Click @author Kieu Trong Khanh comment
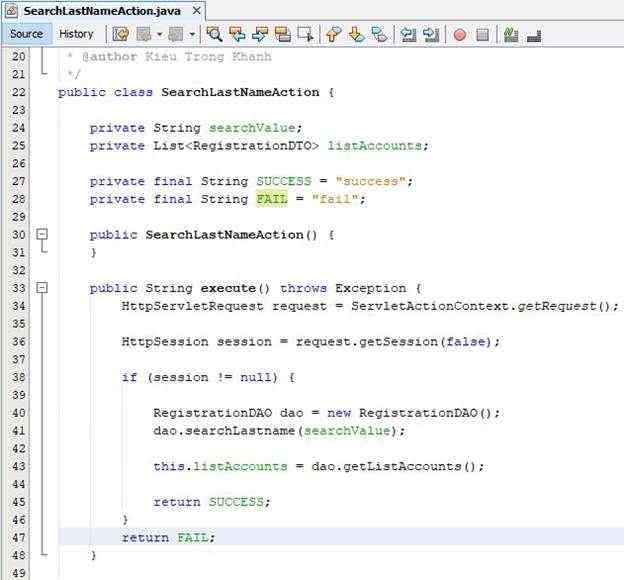Viewport: 624px width, 580px height. tap(177, 57)
